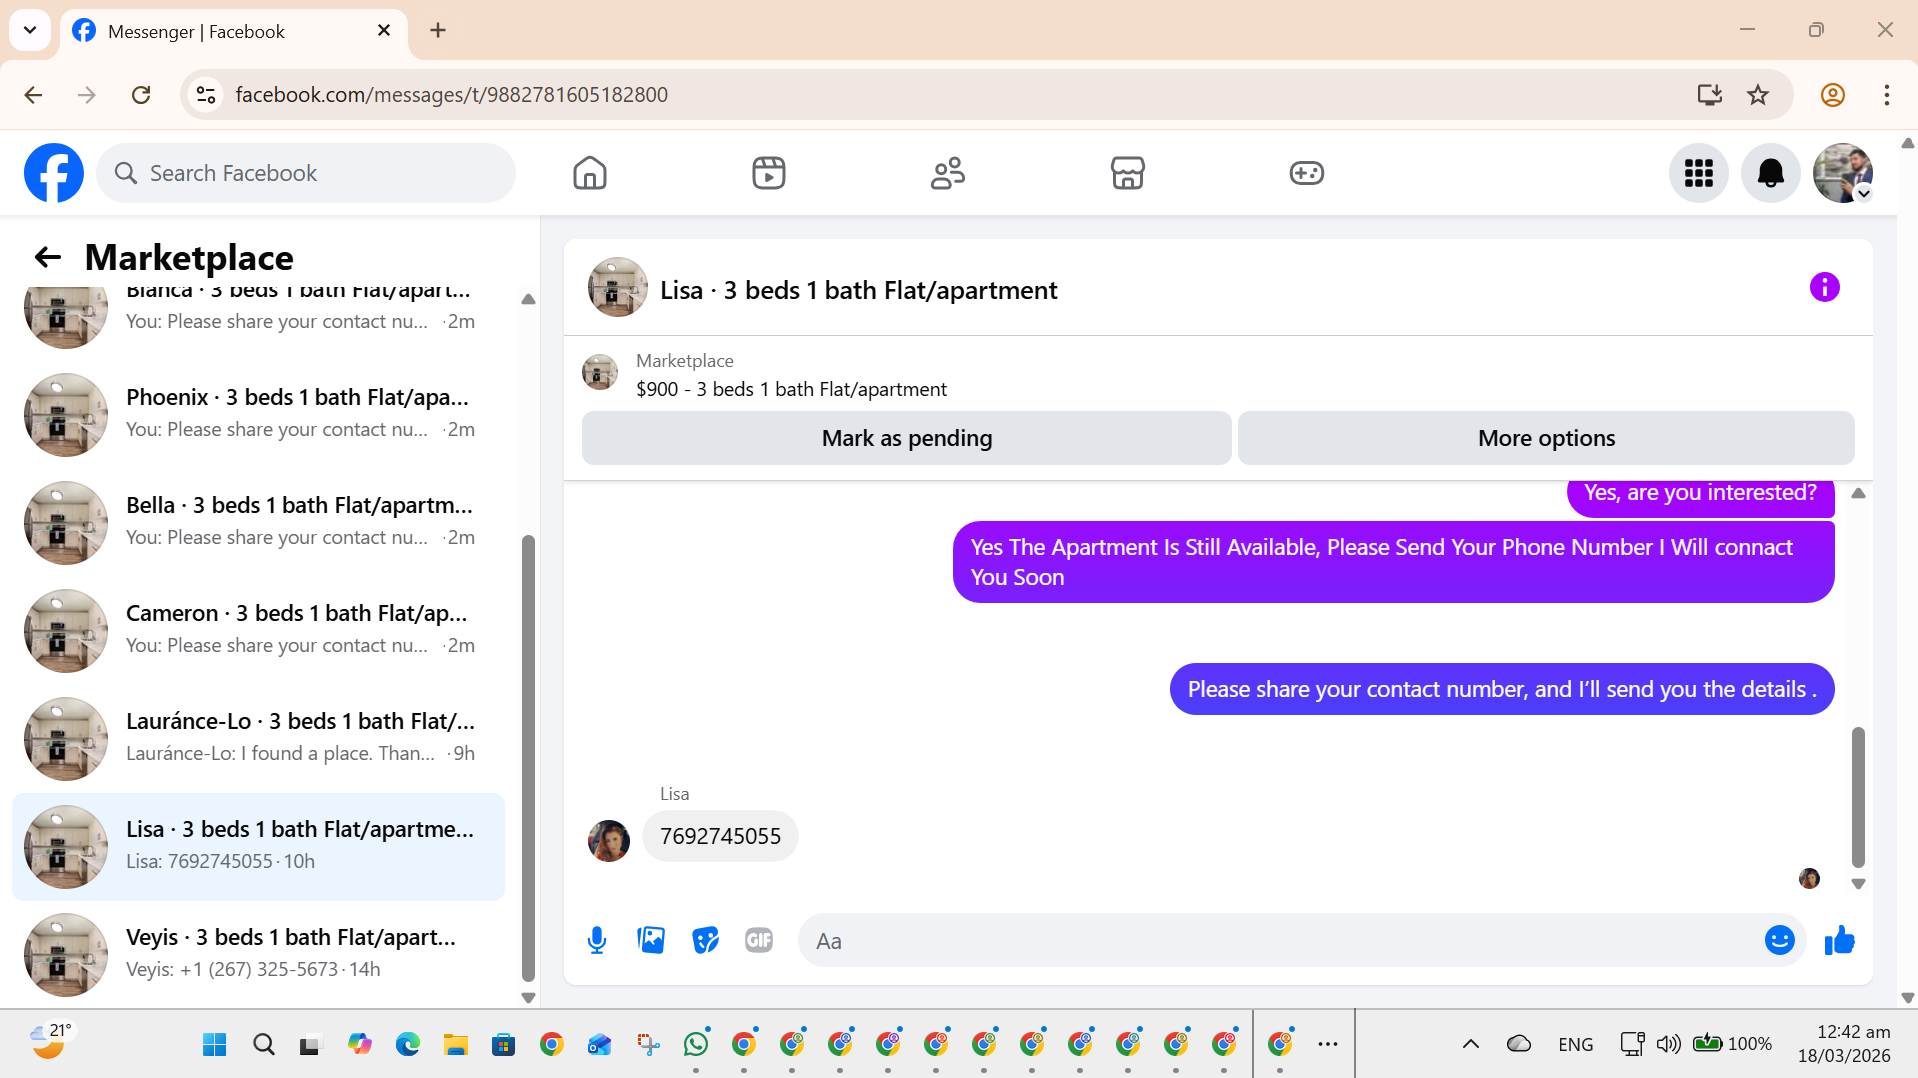This screenshot has width=1918, height=1078.
Task: Open the emoji picker smiley
Action: (1779, 940)
